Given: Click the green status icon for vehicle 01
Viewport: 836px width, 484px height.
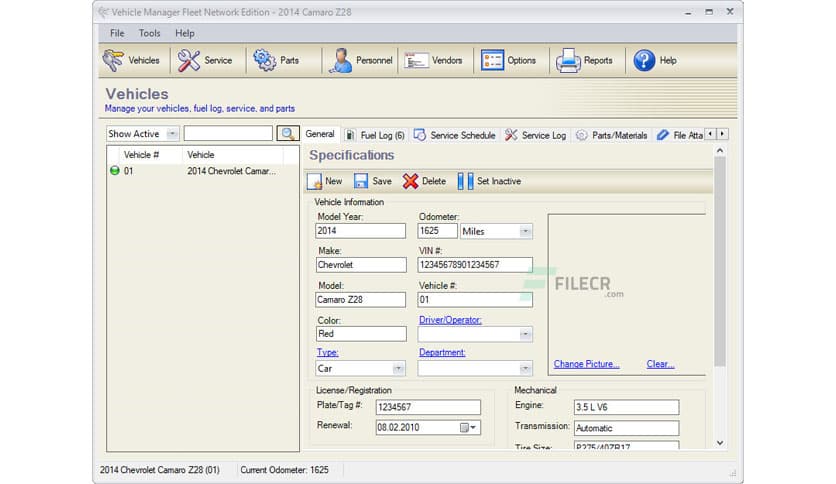Looking at the screenshot, I should (115, 171).
